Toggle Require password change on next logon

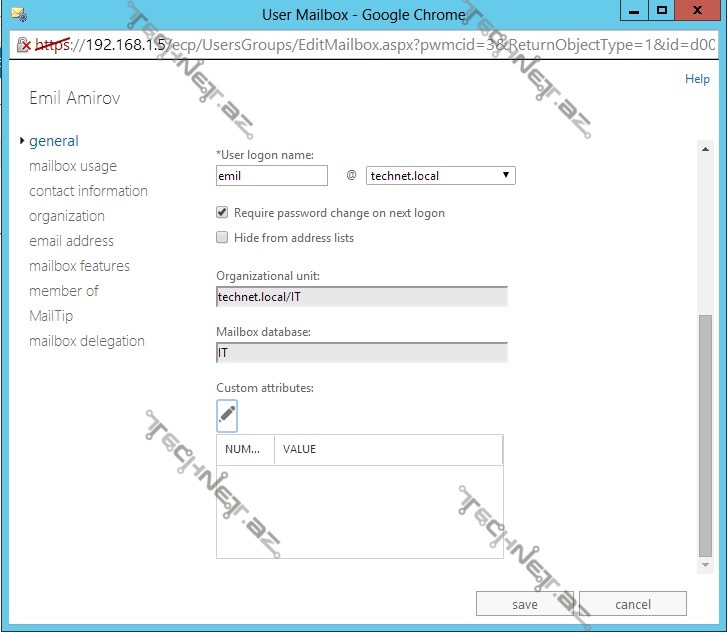222,213
